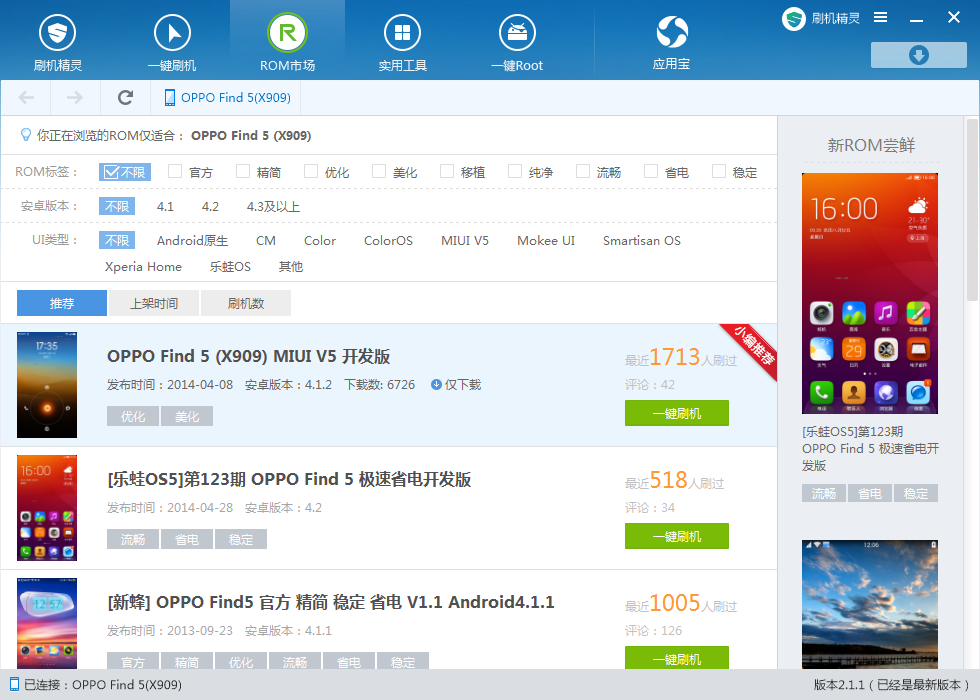Screen dimensions: 980x700
Task: Click the connected phone icon in status bar
Action: point(14,684)
